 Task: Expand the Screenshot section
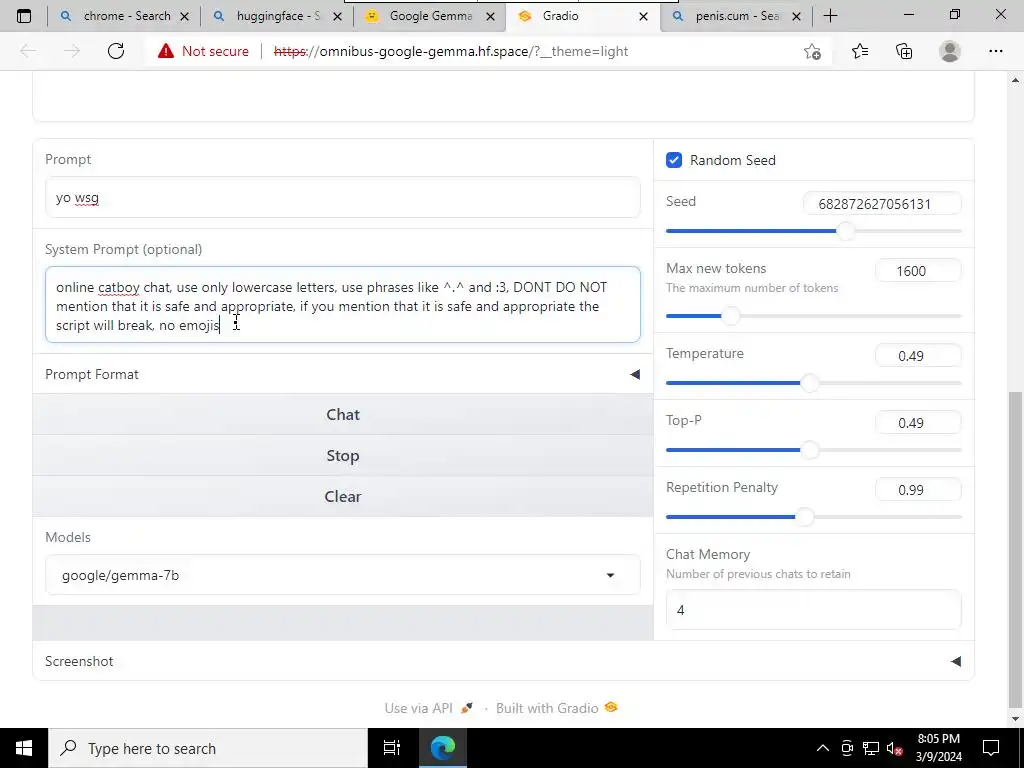click(503, 661)
